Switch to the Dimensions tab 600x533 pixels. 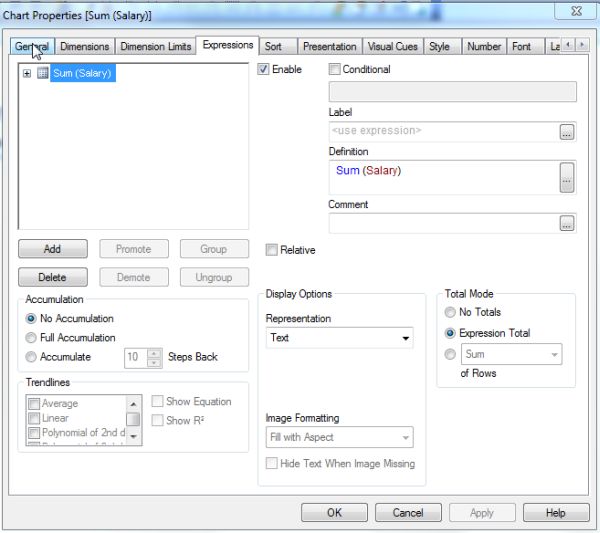click(x=85, y=47)
